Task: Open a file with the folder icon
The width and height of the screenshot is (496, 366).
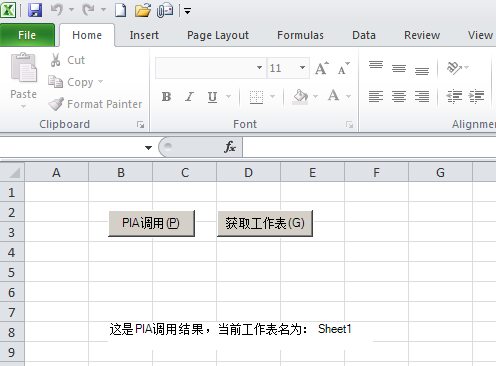Action: tap(143, 10)
